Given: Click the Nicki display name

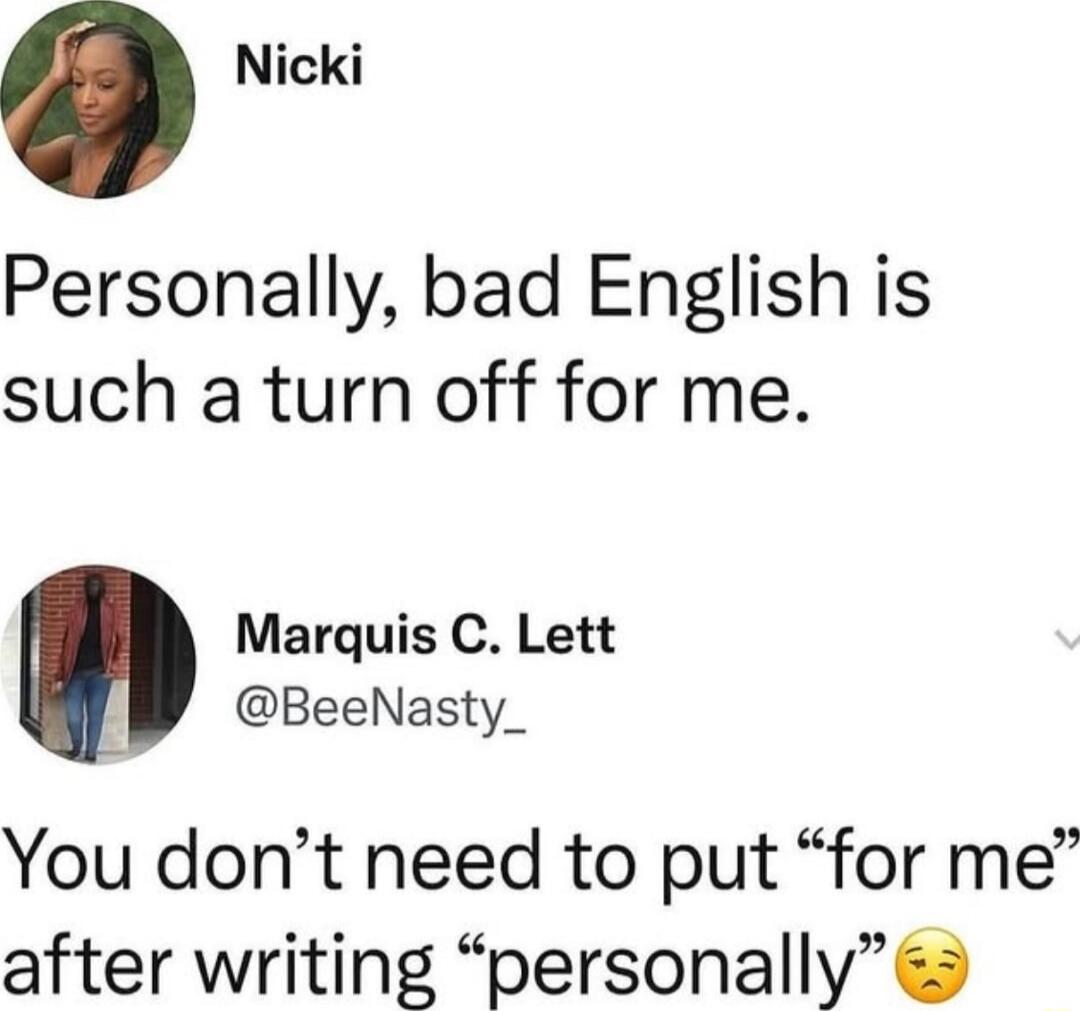Looking at the screenshot, I should [299, 69].
